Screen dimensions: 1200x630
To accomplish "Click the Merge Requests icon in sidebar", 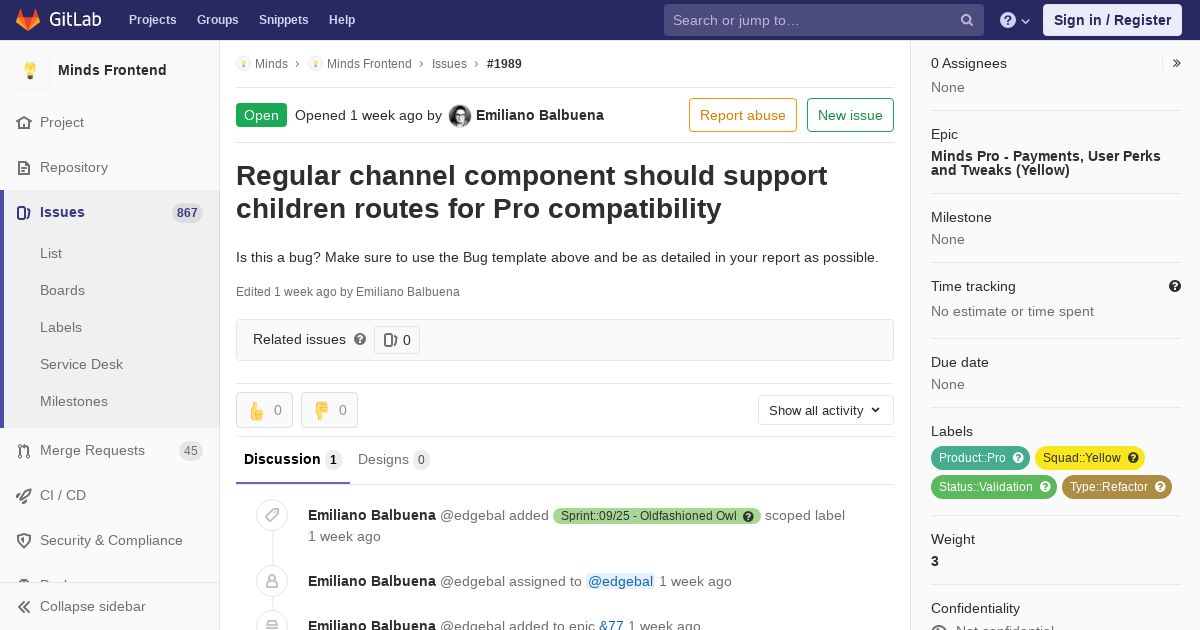I will tap(24, 451).
